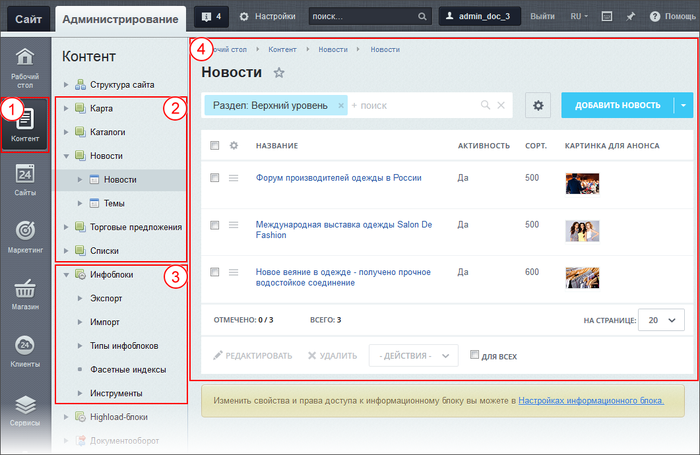Check the Международная выставка одежды row checkbox
700x455 pixels.
215,225
